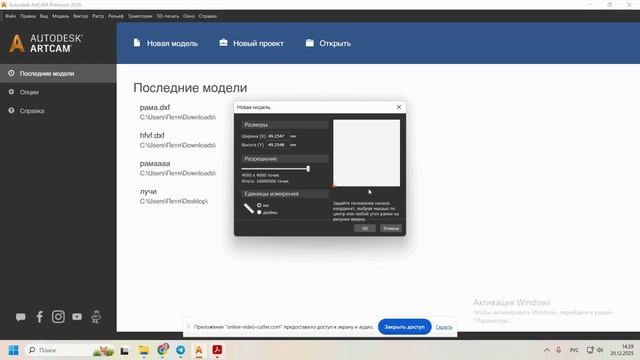640x360 pixels.
Task: Open Telegram from the taskbar
Action: (180, 350)
